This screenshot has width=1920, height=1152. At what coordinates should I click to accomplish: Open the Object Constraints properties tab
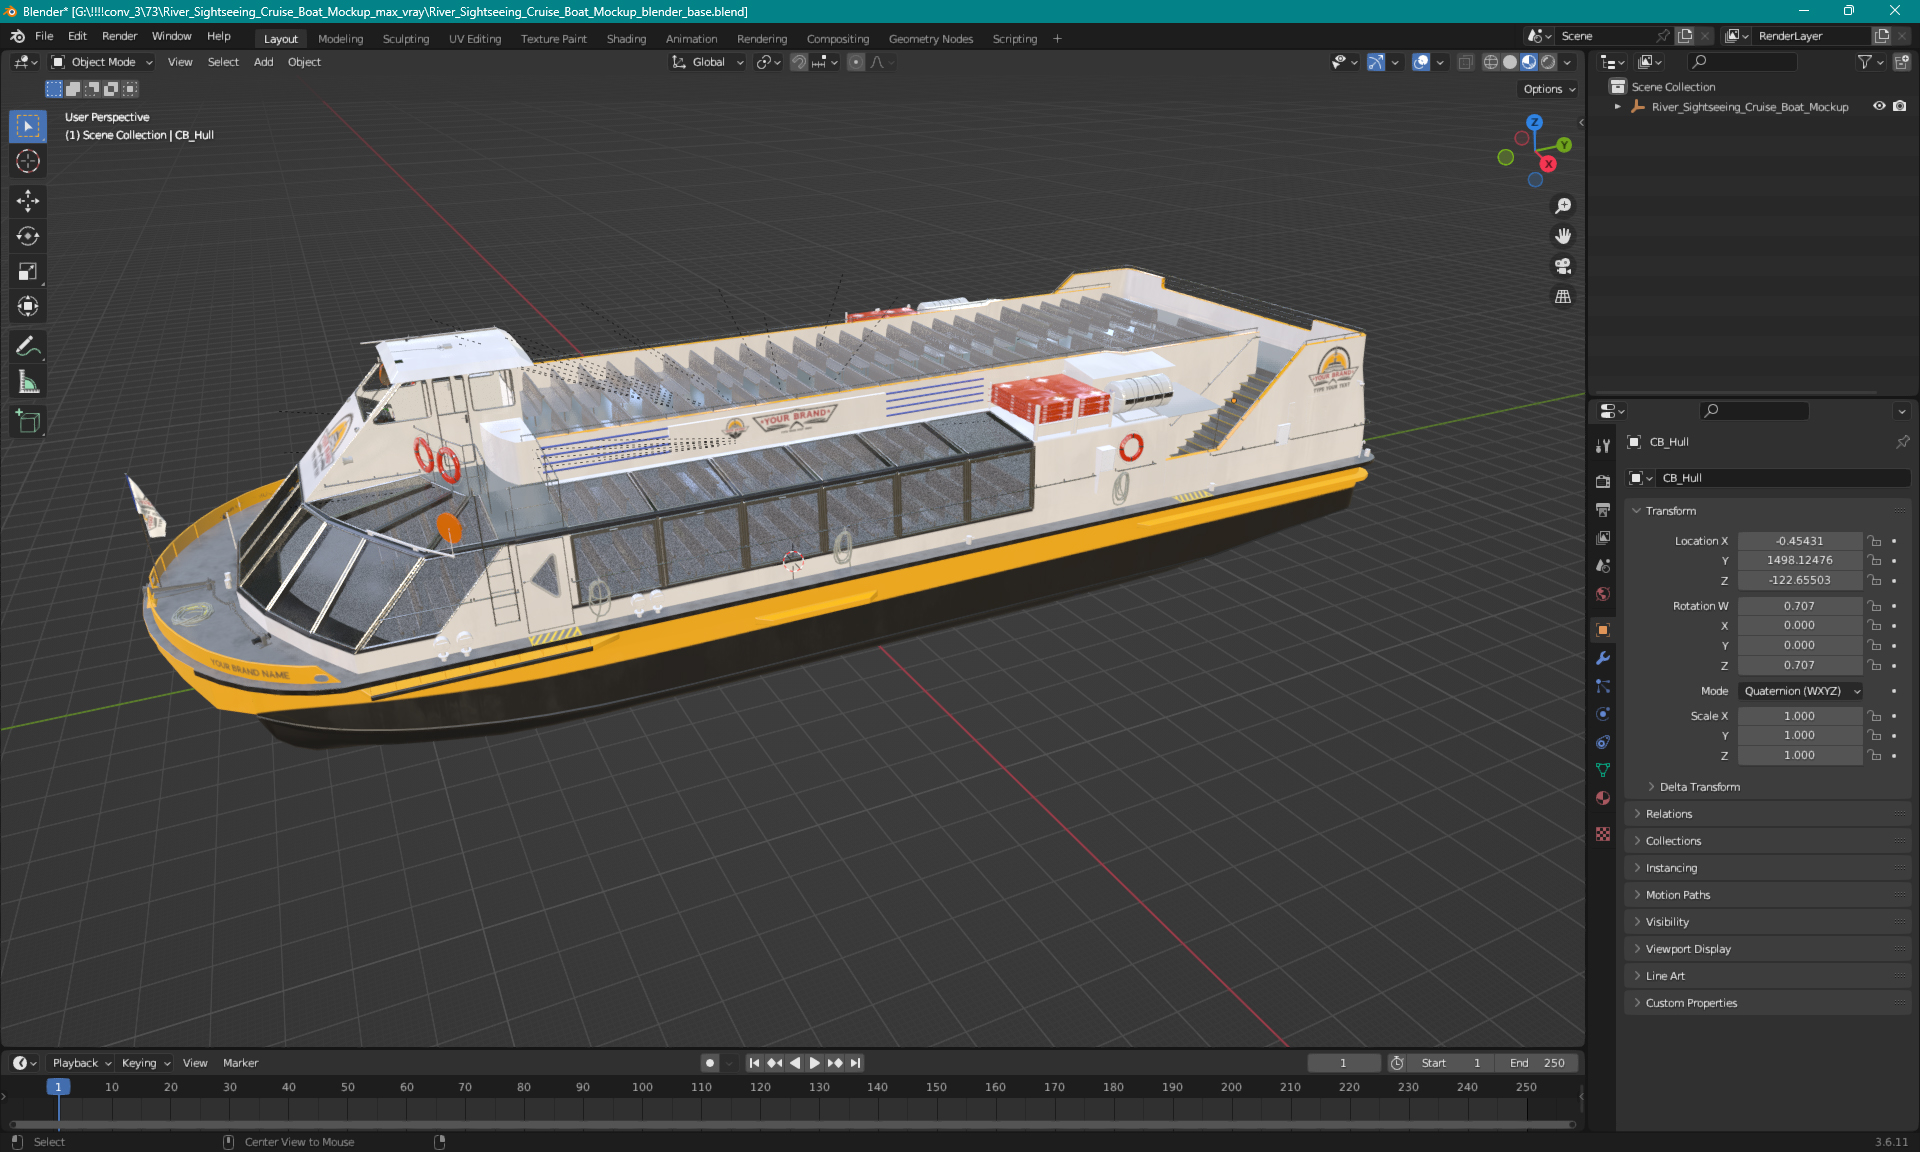click(1603, 742)
